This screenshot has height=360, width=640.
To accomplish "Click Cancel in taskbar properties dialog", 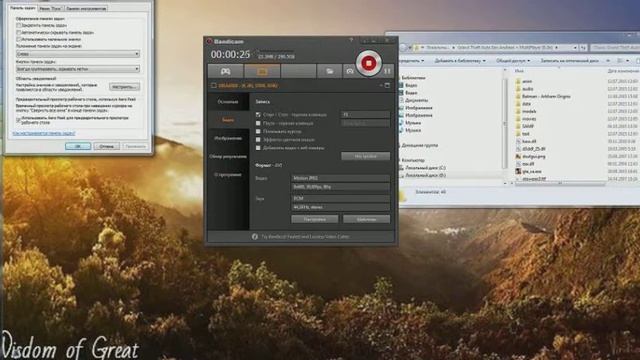I will [107, 146].
